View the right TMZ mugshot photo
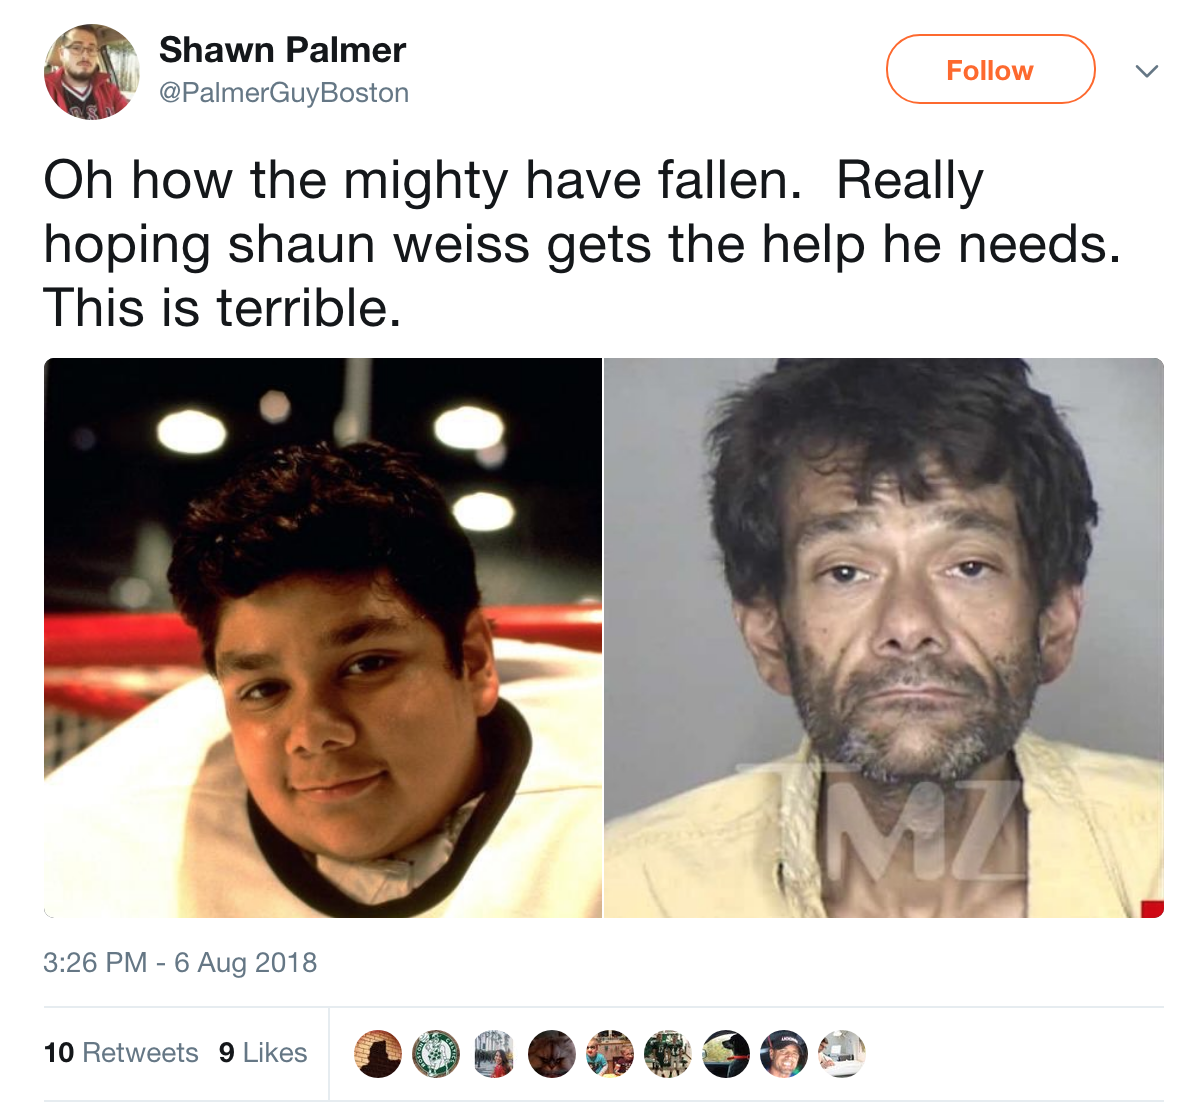 (883, 638)
